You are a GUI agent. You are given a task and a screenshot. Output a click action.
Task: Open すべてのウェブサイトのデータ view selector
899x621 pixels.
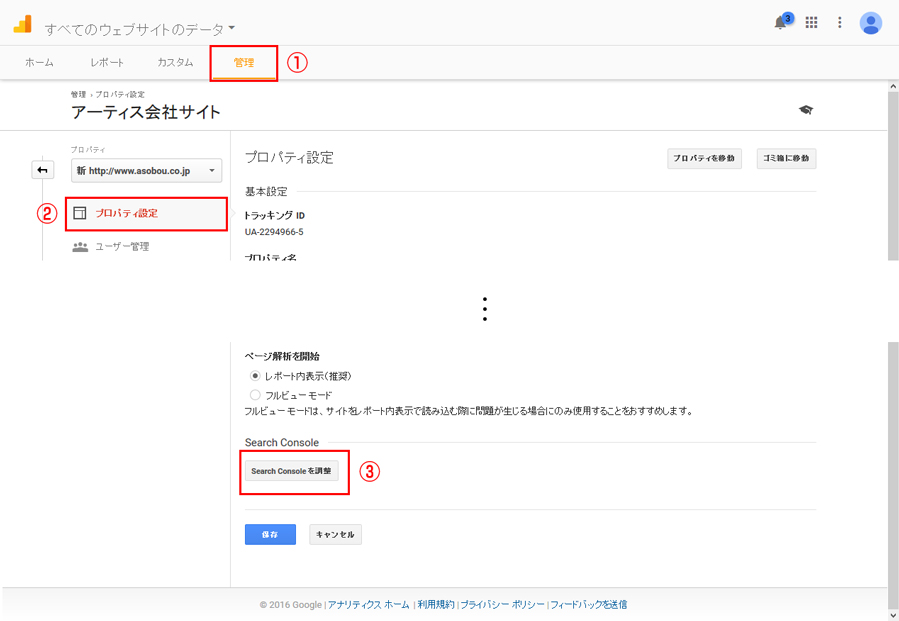coord(140,29)
